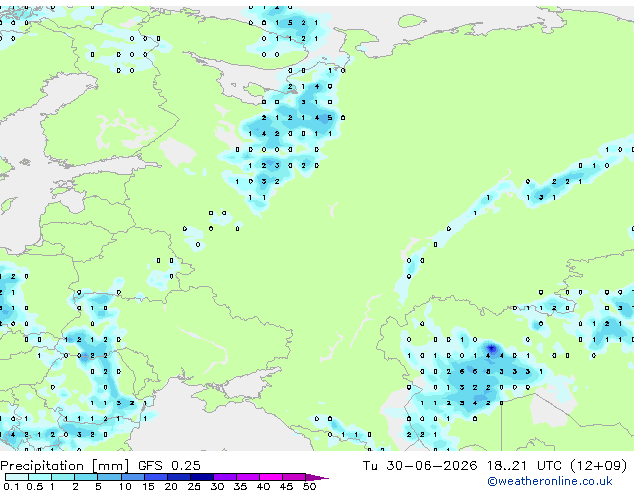
Task: Click the lightest 0.1–0.5 mm legend swatch
Action: coord(17,477)
